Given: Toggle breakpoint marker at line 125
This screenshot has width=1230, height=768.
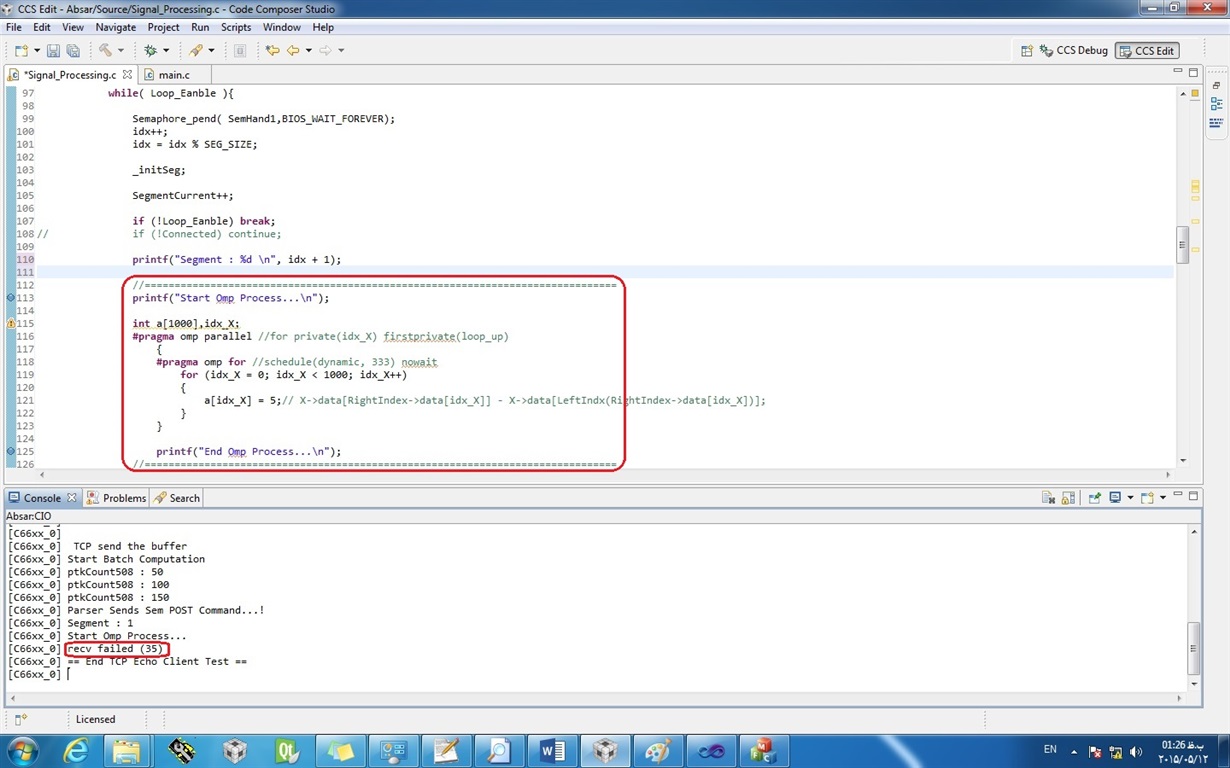Looking at the screenshot, I should (x=11, y=452).
